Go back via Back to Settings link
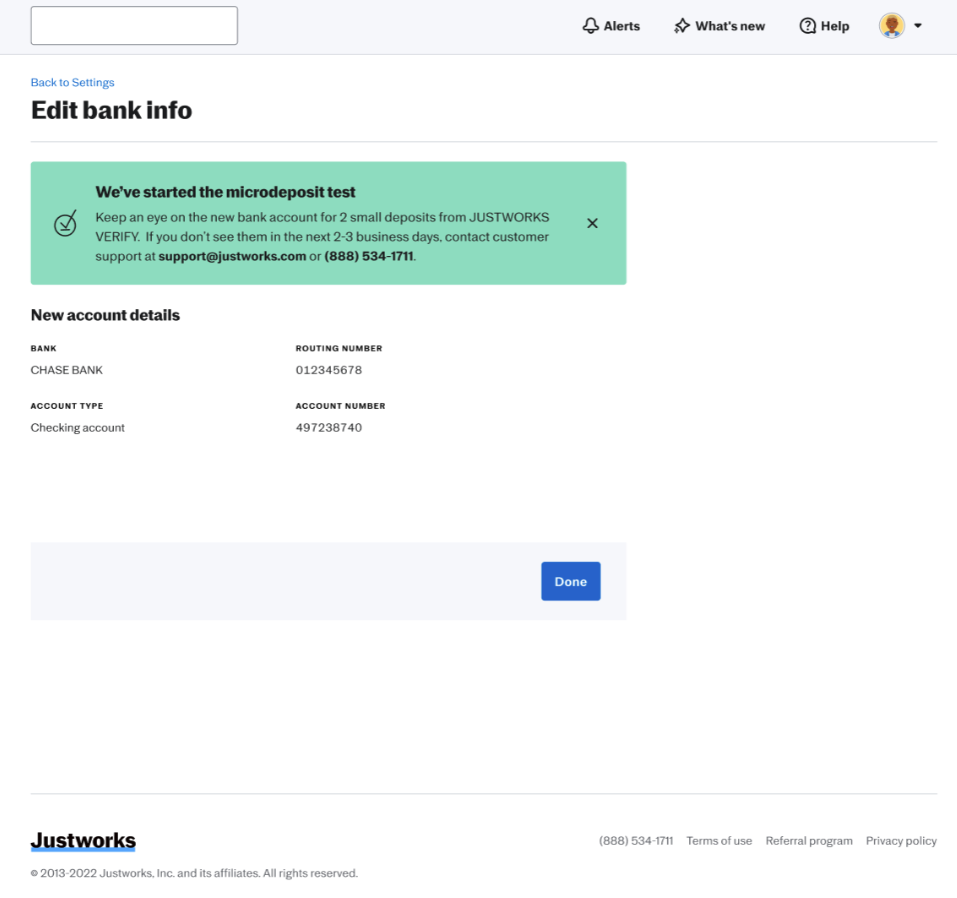 (x=73, y=82)
